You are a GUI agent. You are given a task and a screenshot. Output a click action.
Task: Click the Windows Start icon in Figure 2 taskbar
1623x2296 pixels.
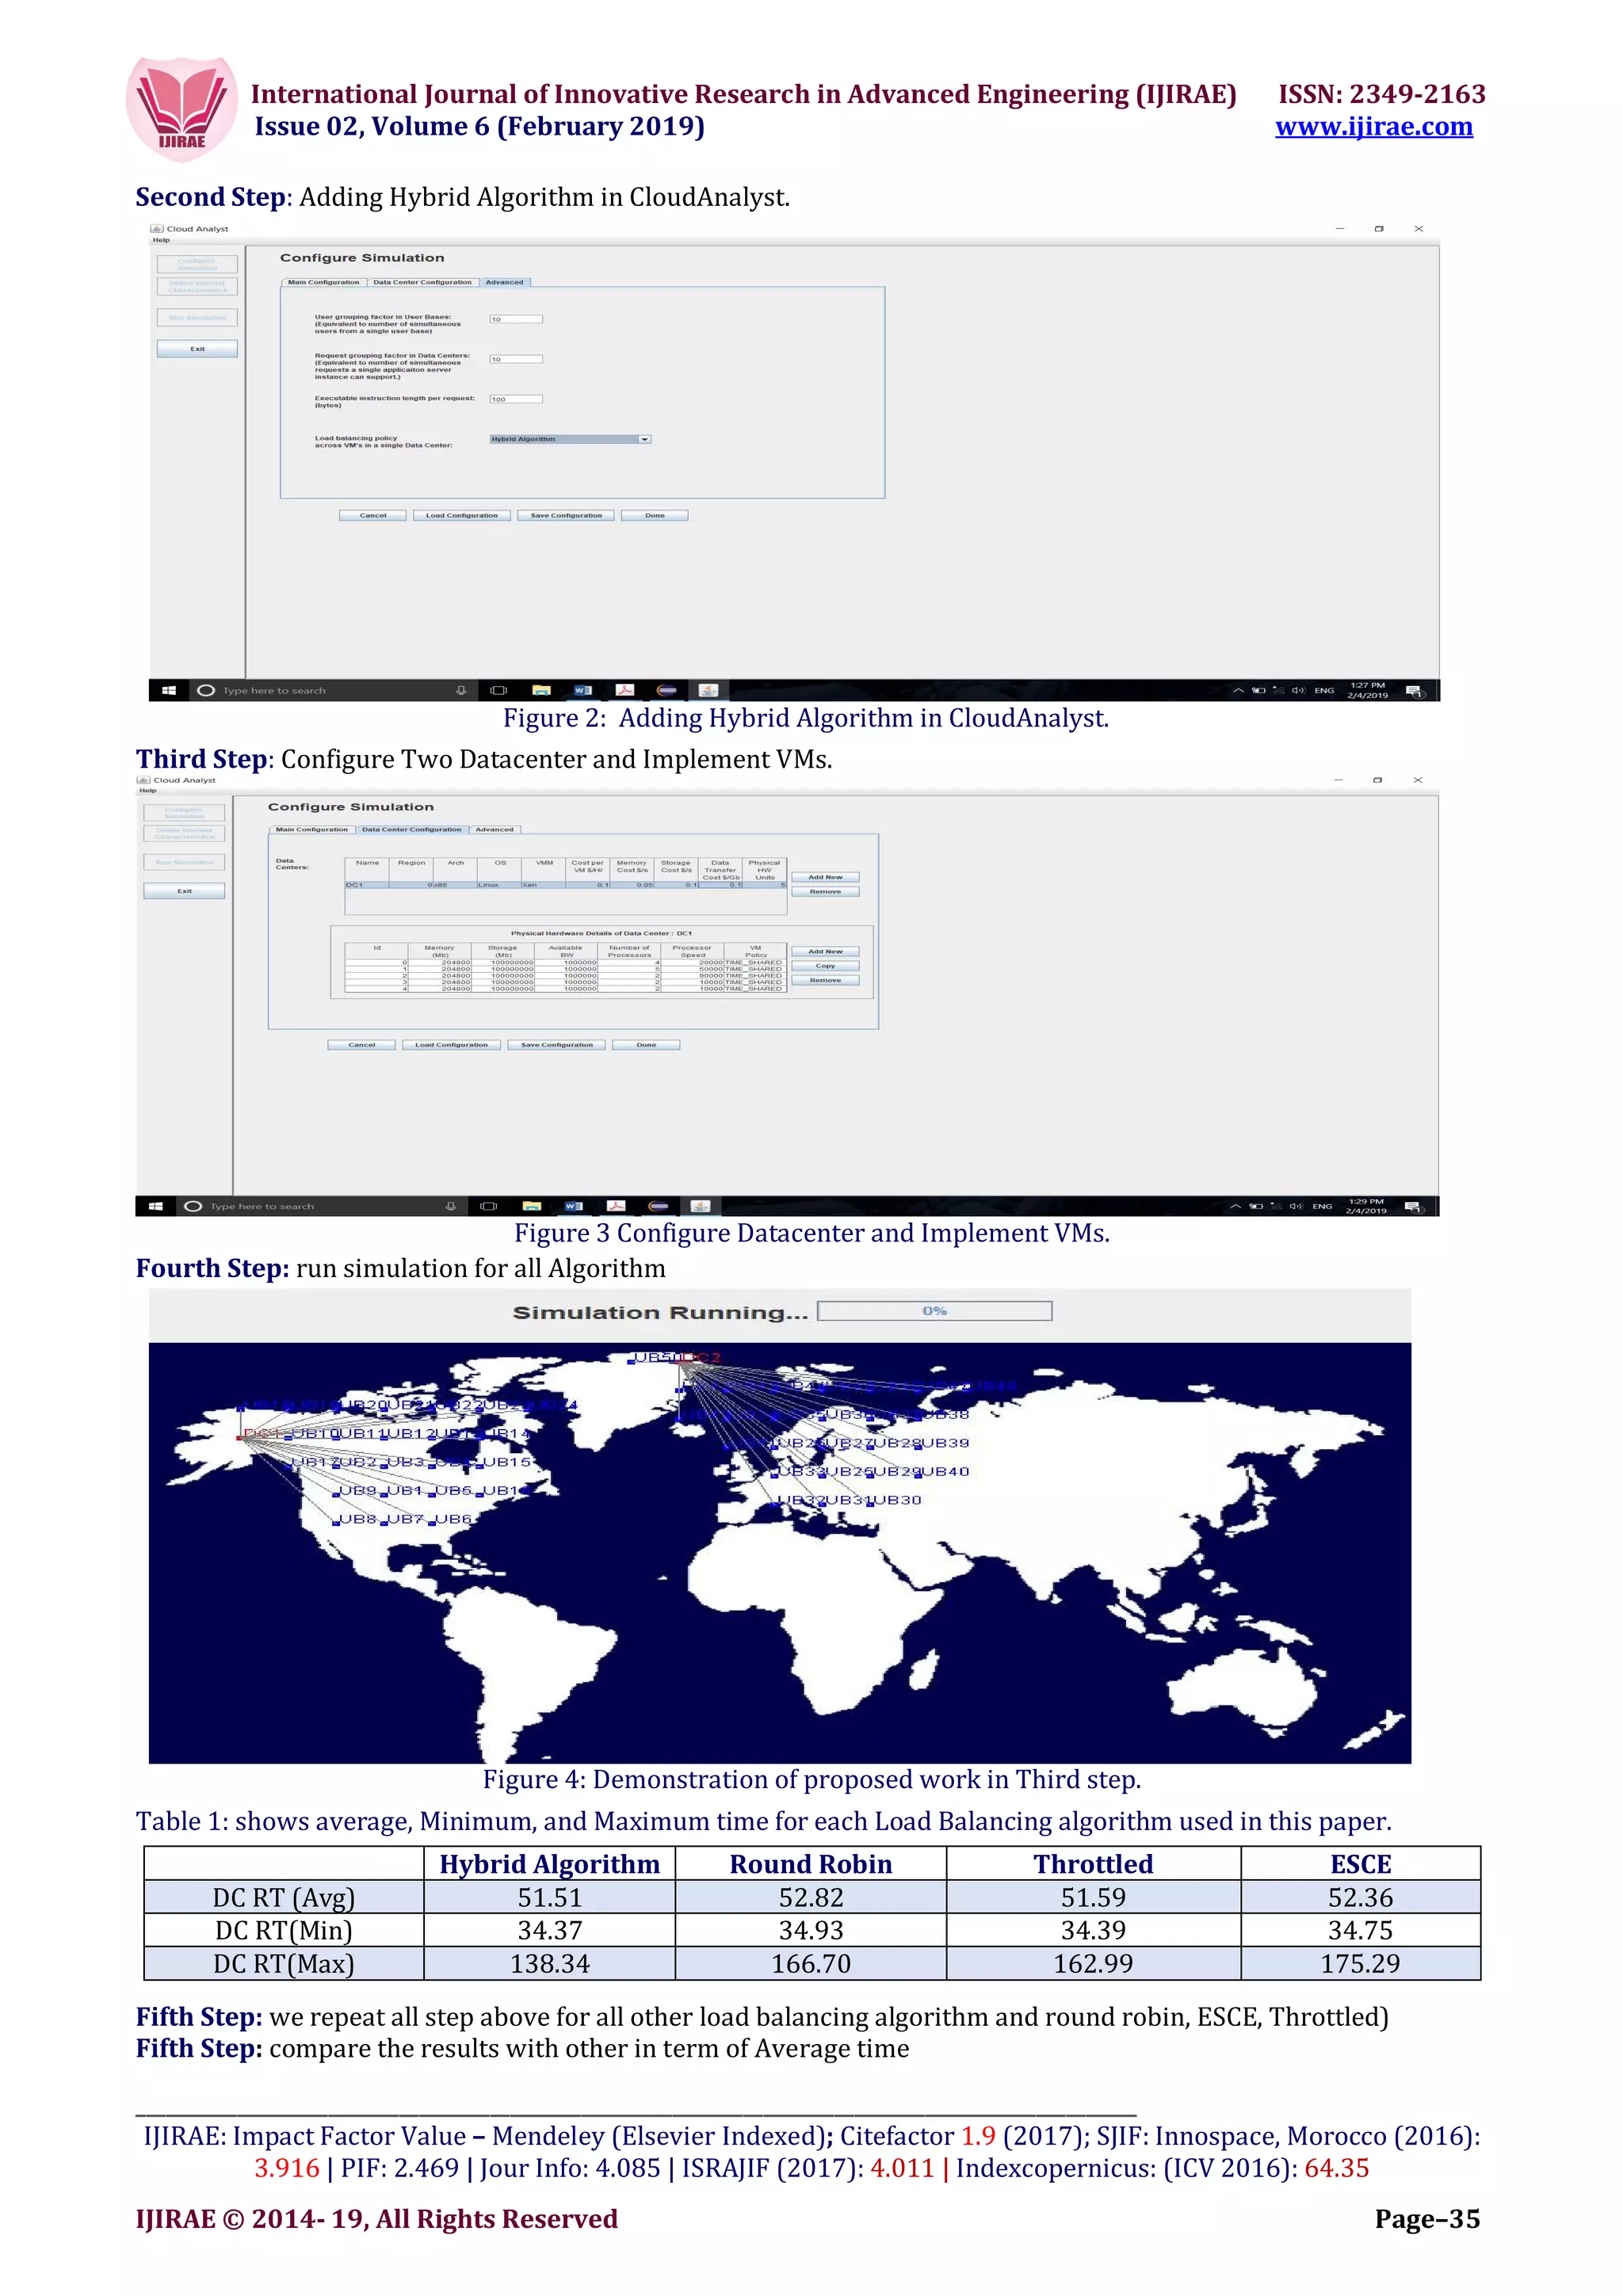(x=169, y=690)
